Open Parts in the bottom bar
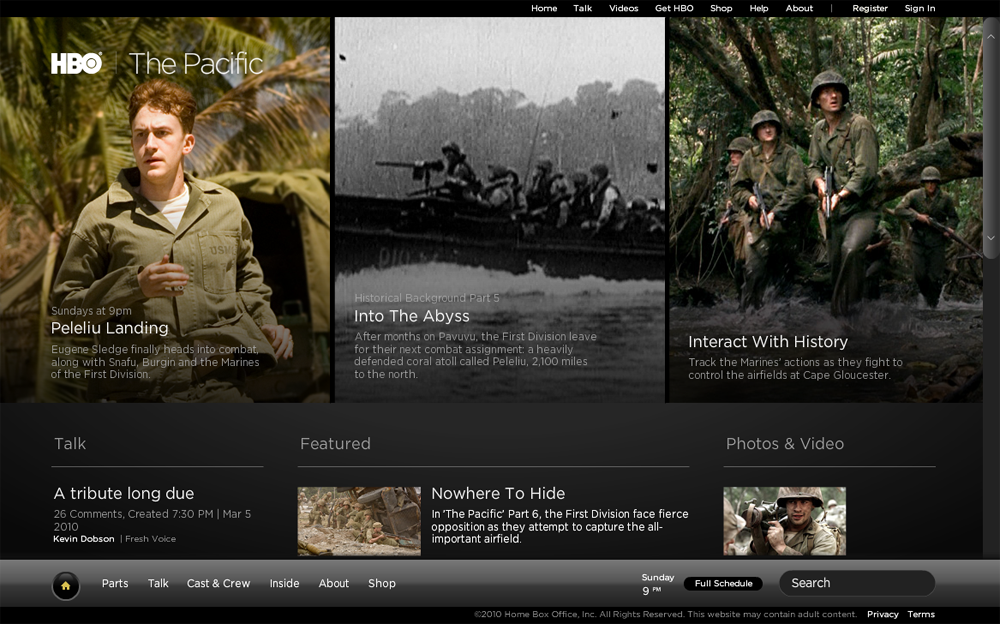 click(x=115, y=583)
